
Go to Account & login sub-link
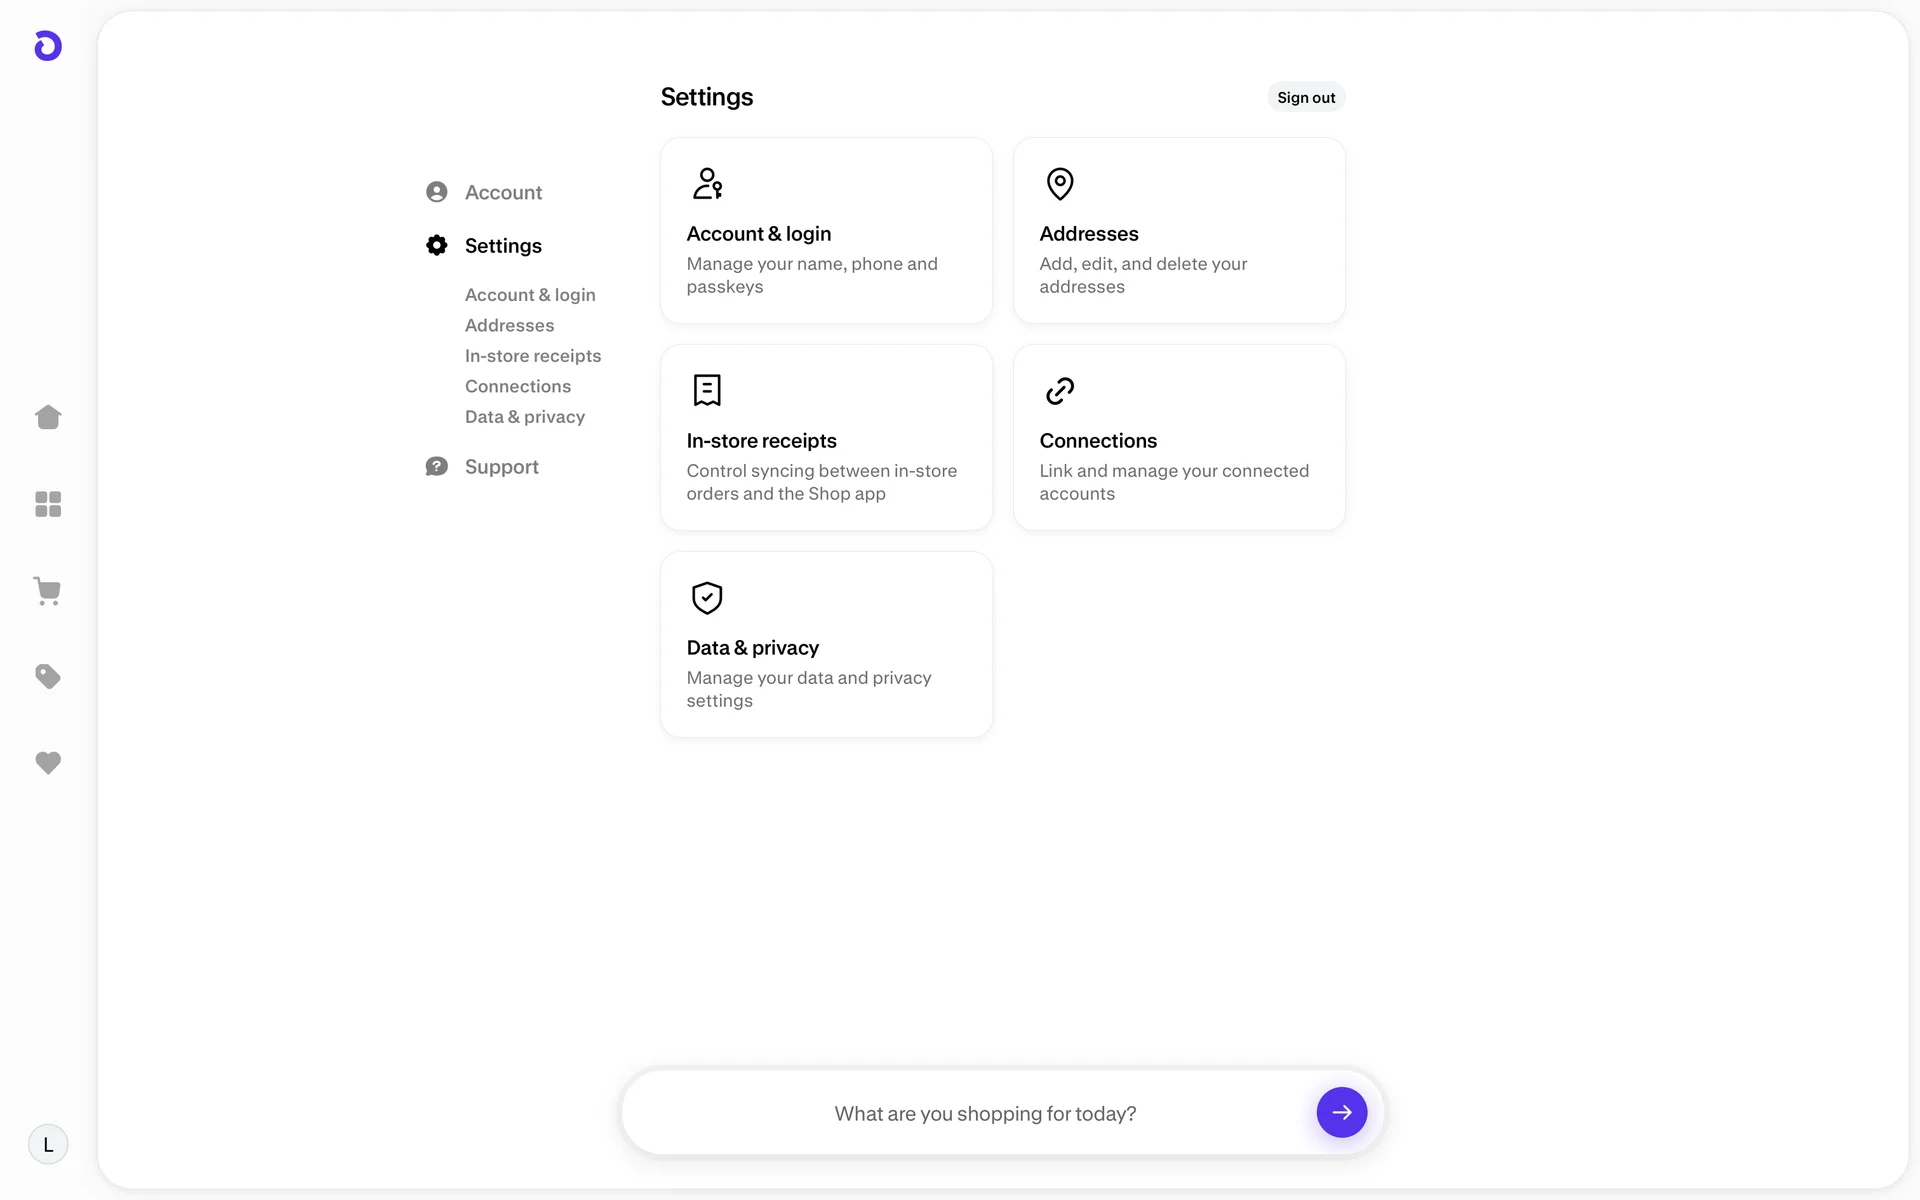point(530,295)
